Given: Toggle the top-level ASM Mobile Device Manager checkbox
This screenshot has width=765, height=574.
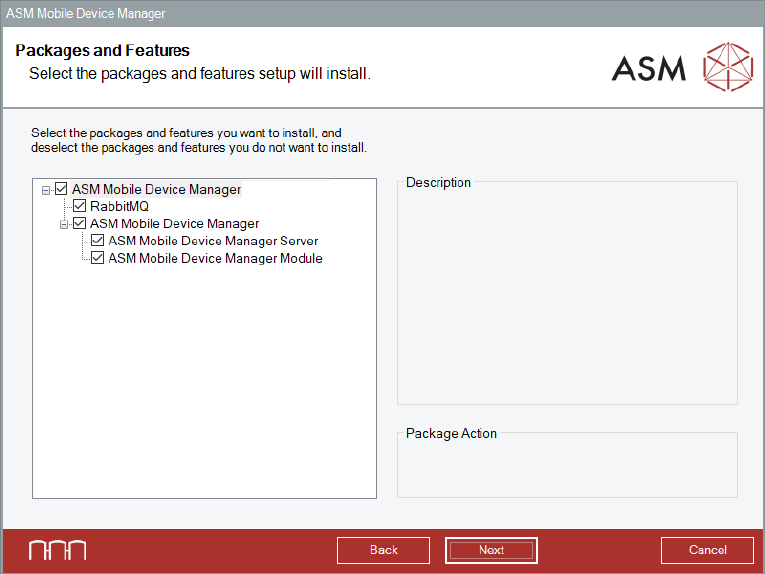Looking at the screenshot, I should tap(61, 189).
